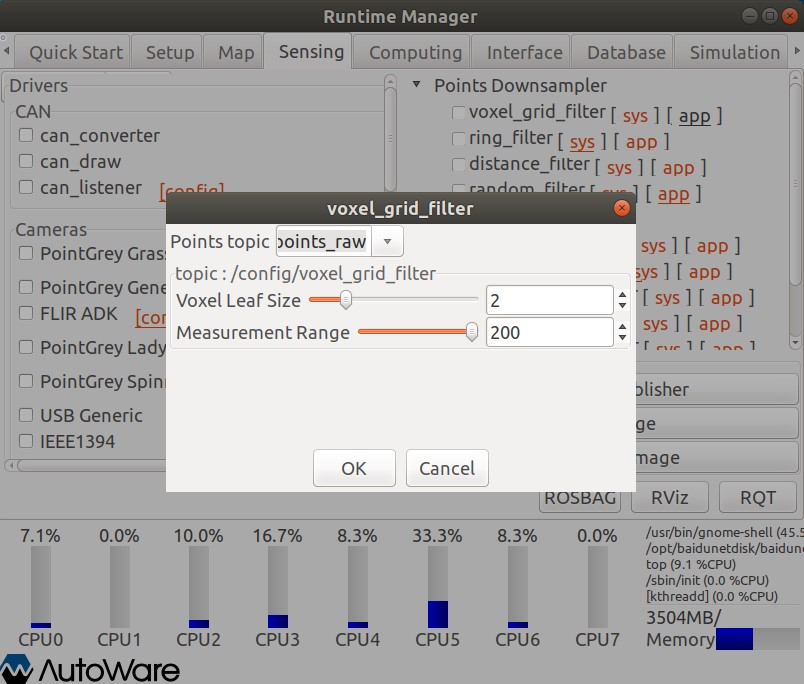Image resolution: width=804 pixels, height=684 pixels.
Task: Click the CPU5 usage bar
Action: (437, 587)
